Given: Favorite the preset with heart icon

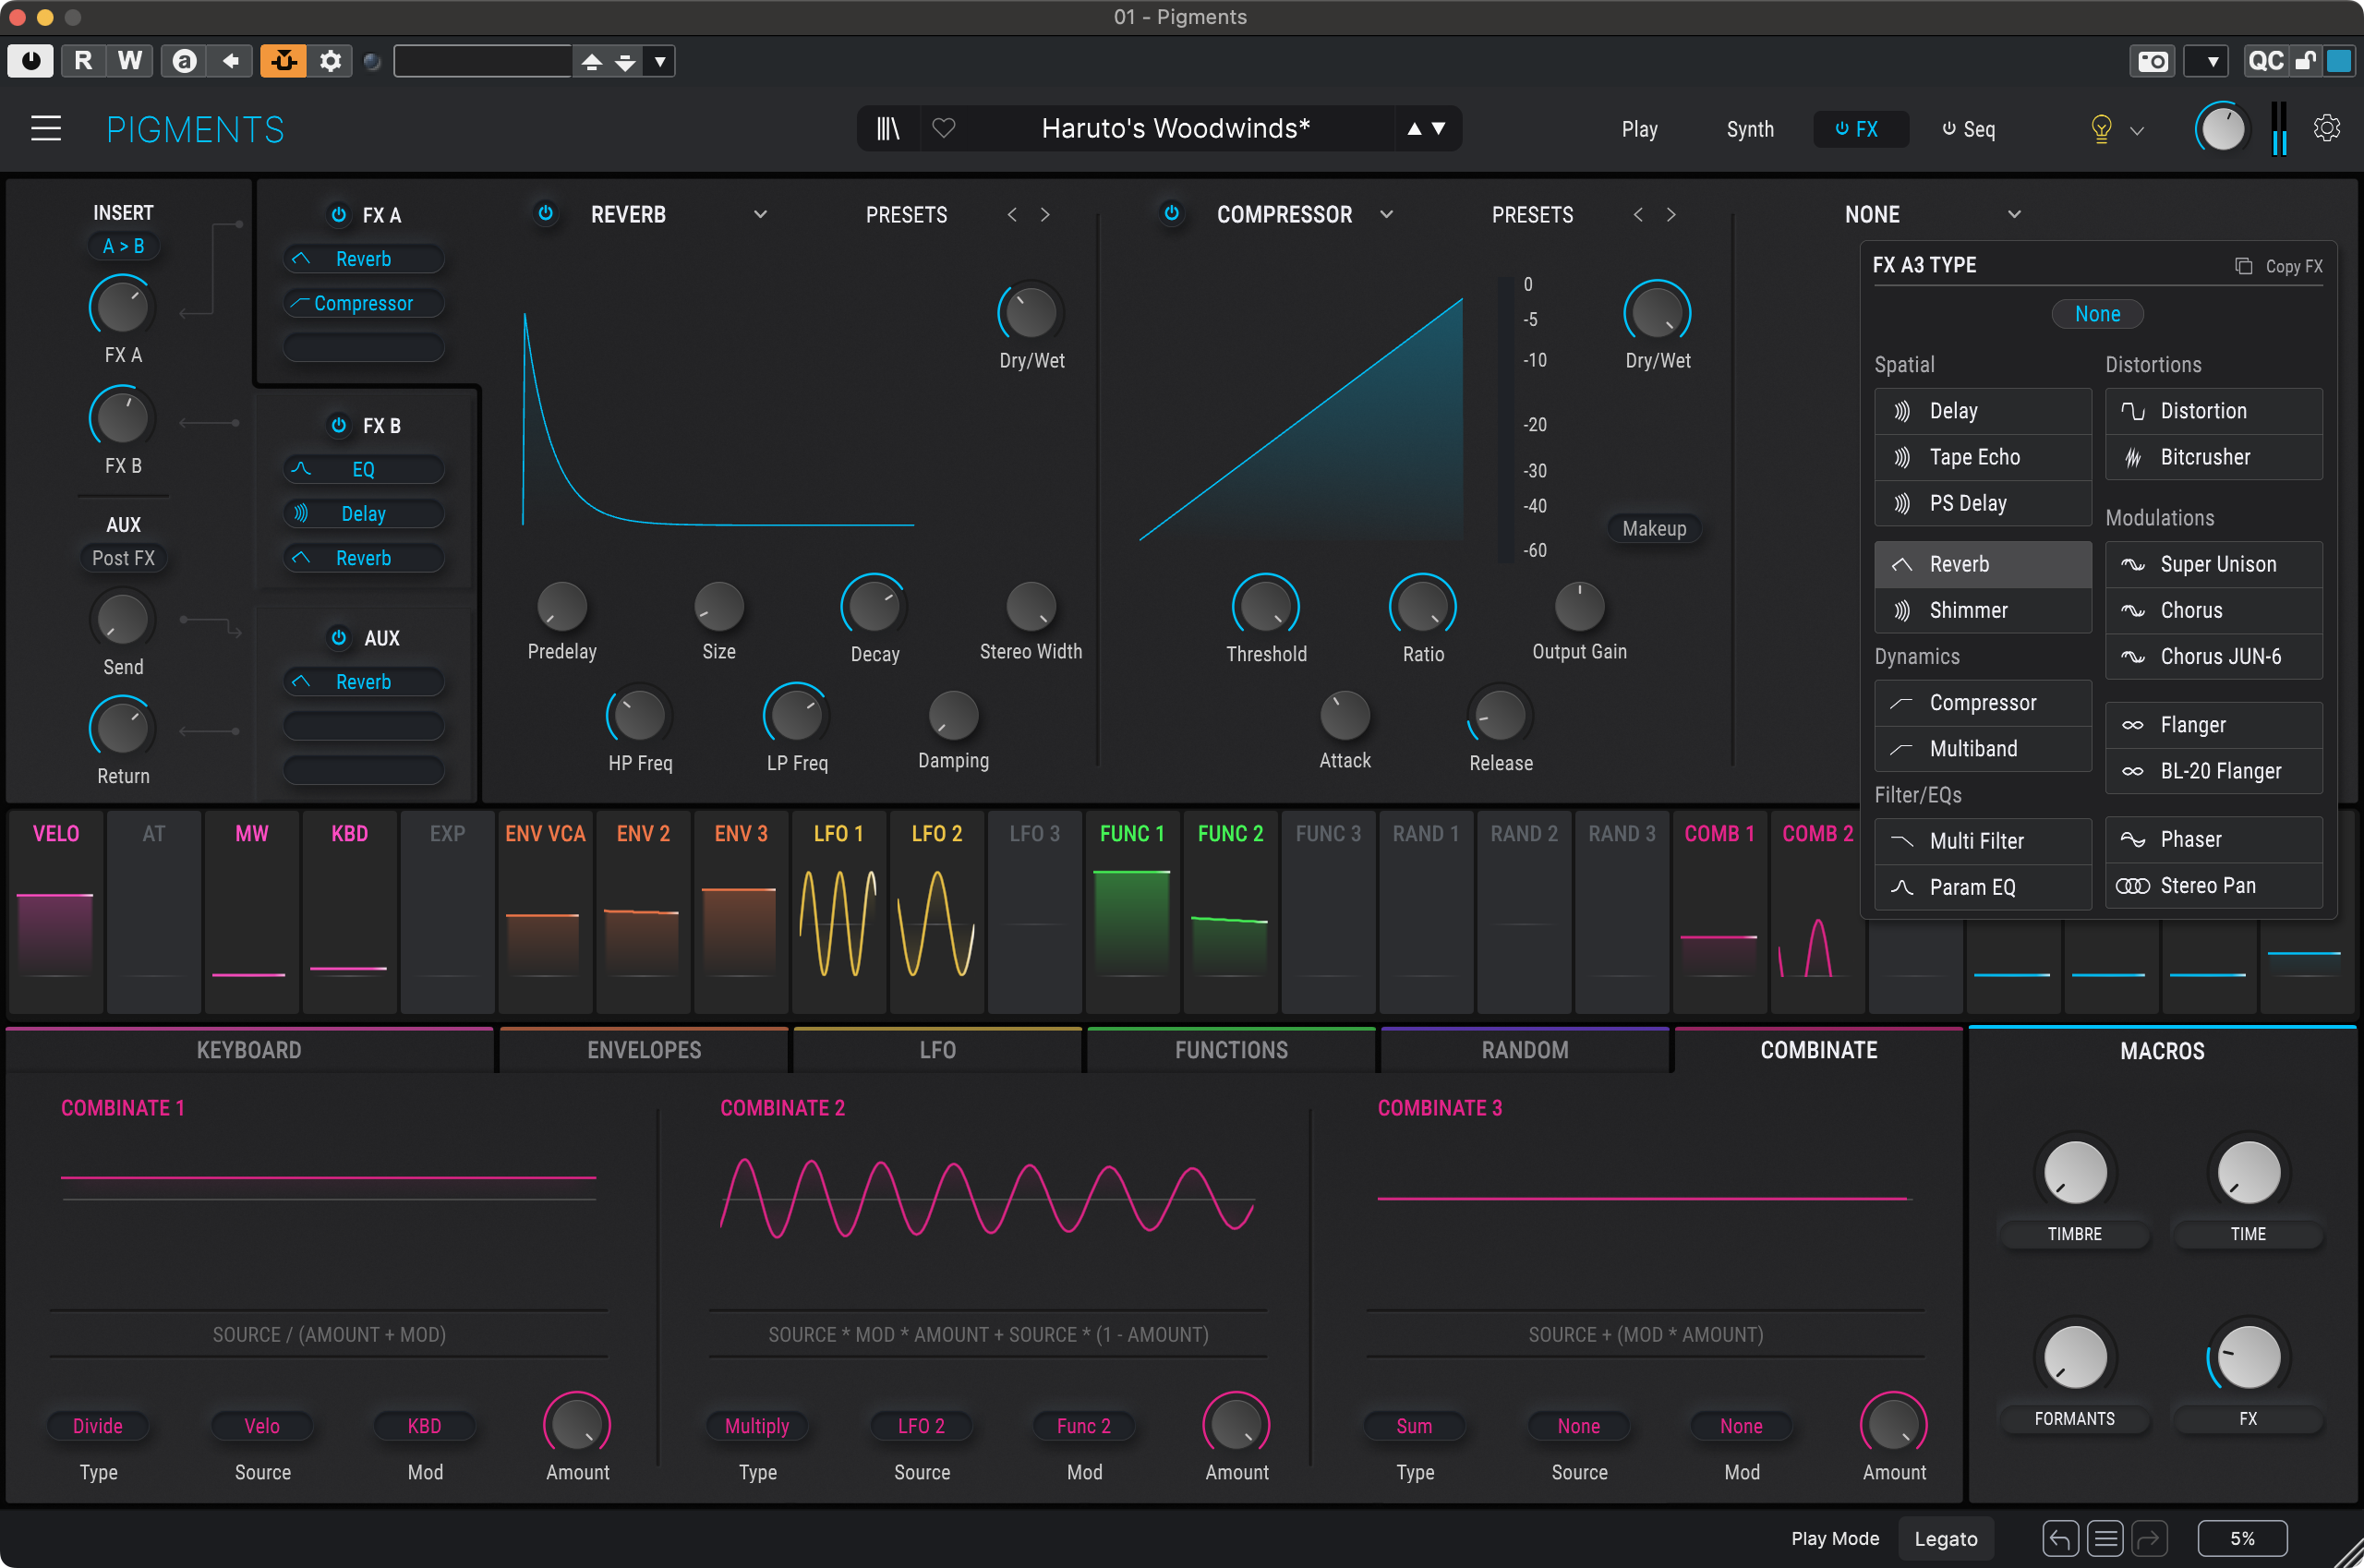Looking at the screenshot, I should click(x=943, y=128).
